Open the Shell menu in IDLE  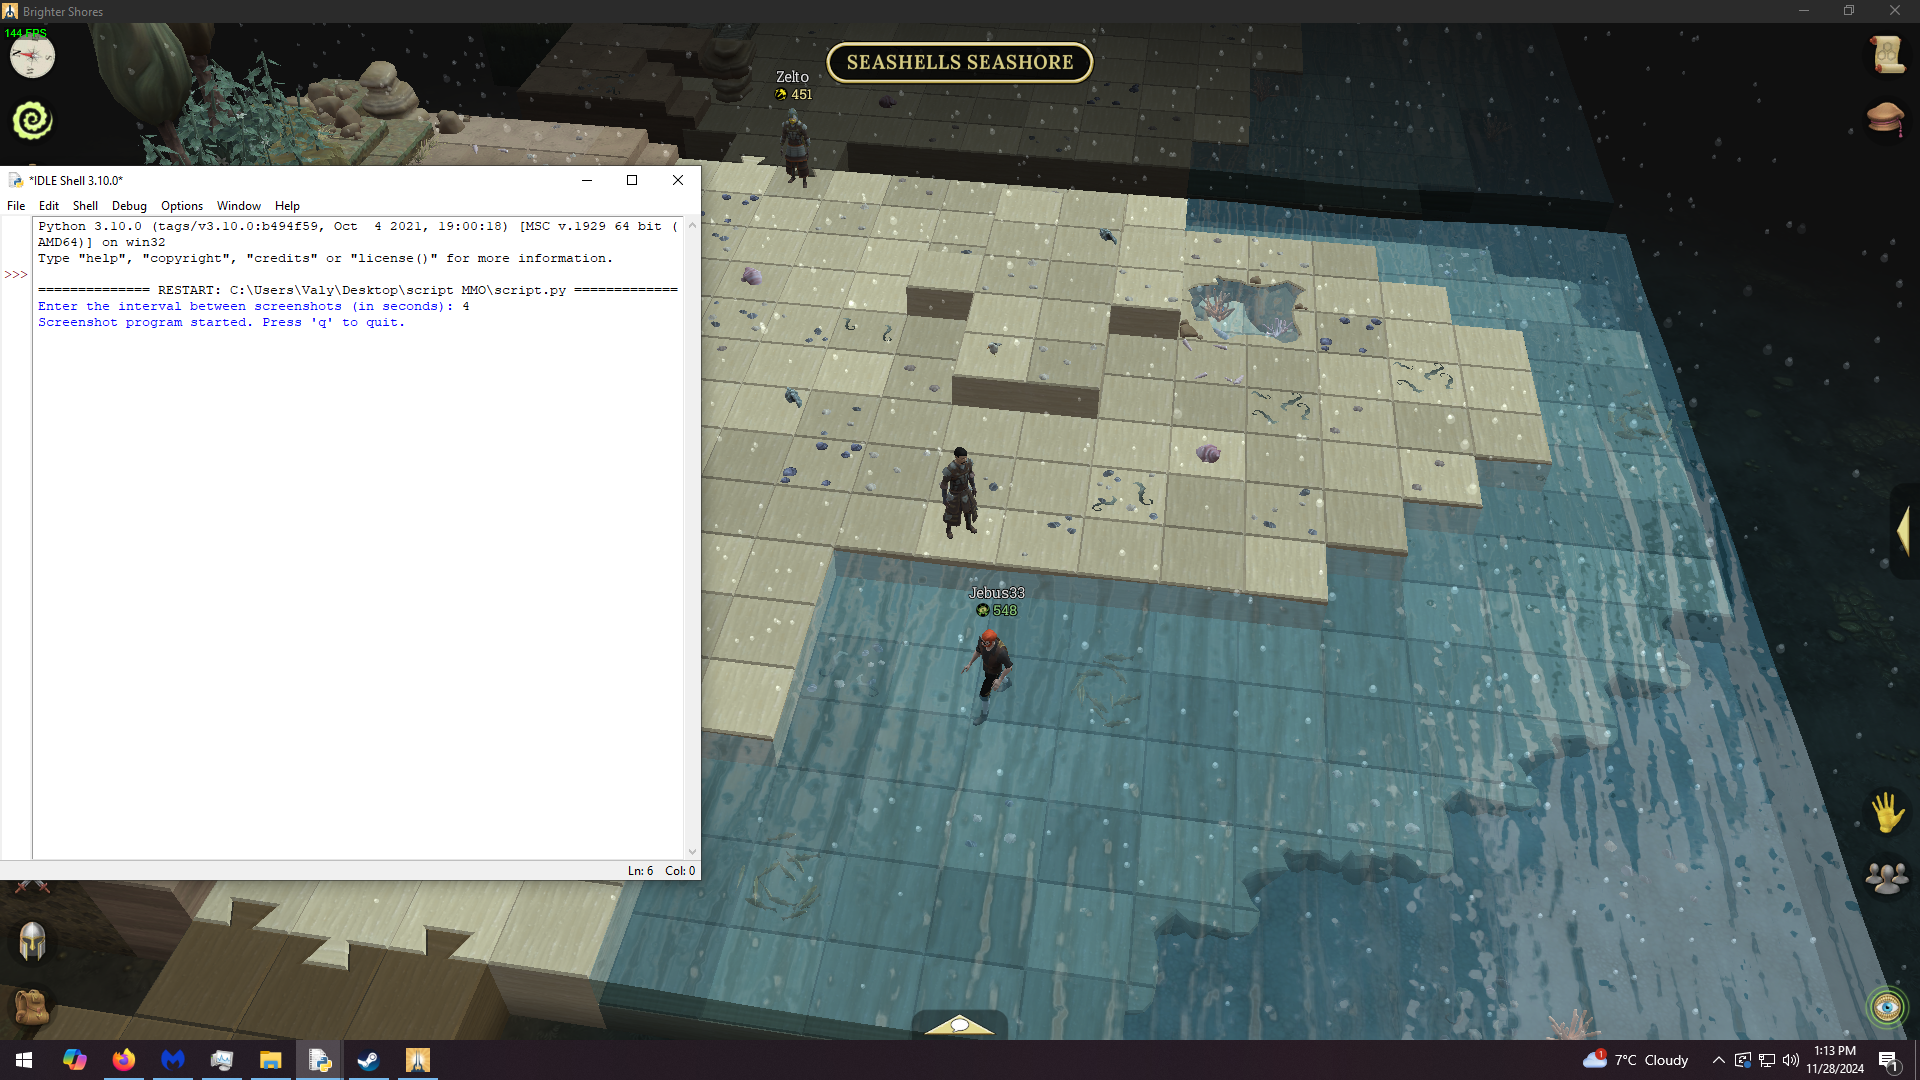pyautogui.click(x=85, y=206)
